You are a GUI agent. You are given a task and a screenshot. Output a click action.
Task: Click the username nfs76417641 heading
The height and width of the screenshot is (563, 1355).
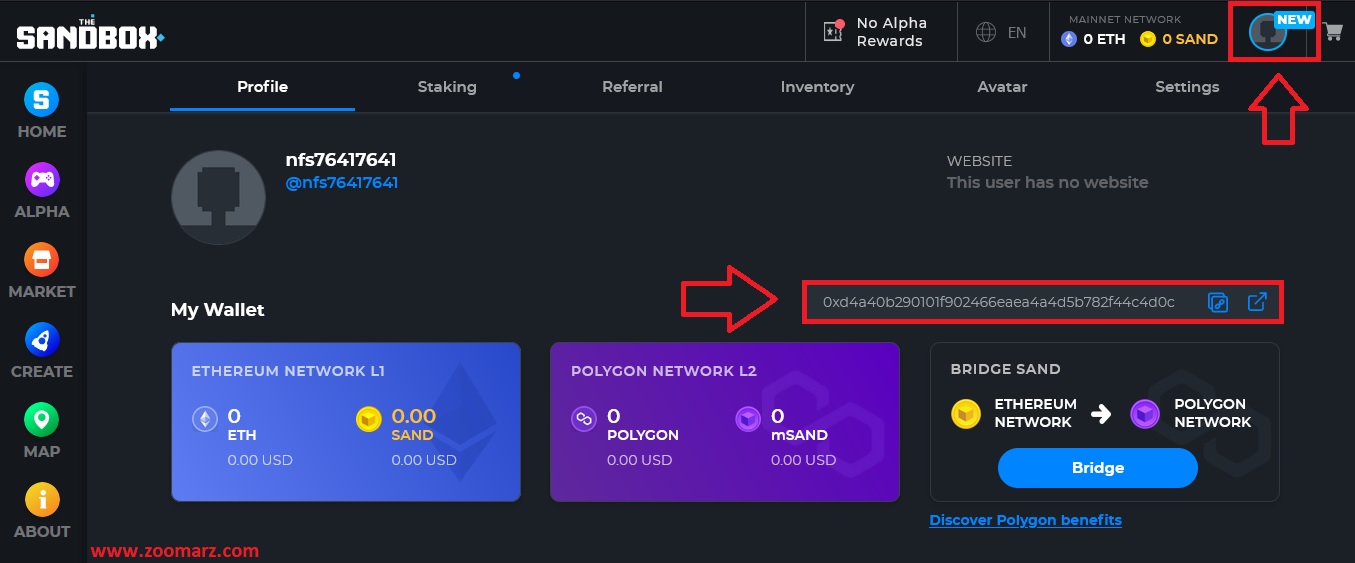(341, 160)
